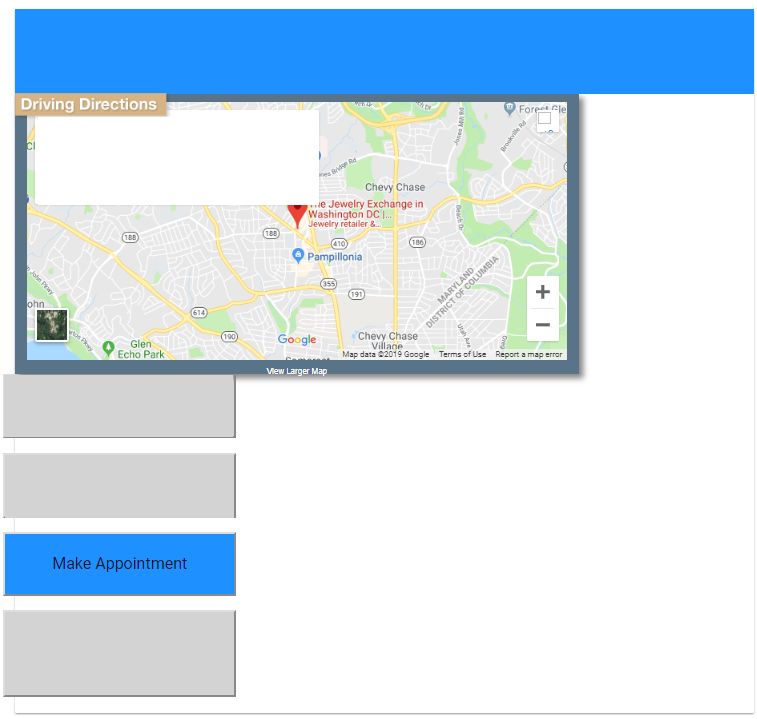Screen dimensions: 757x719
Task: Click the route 190 shield on map
Action: (229, 336)
